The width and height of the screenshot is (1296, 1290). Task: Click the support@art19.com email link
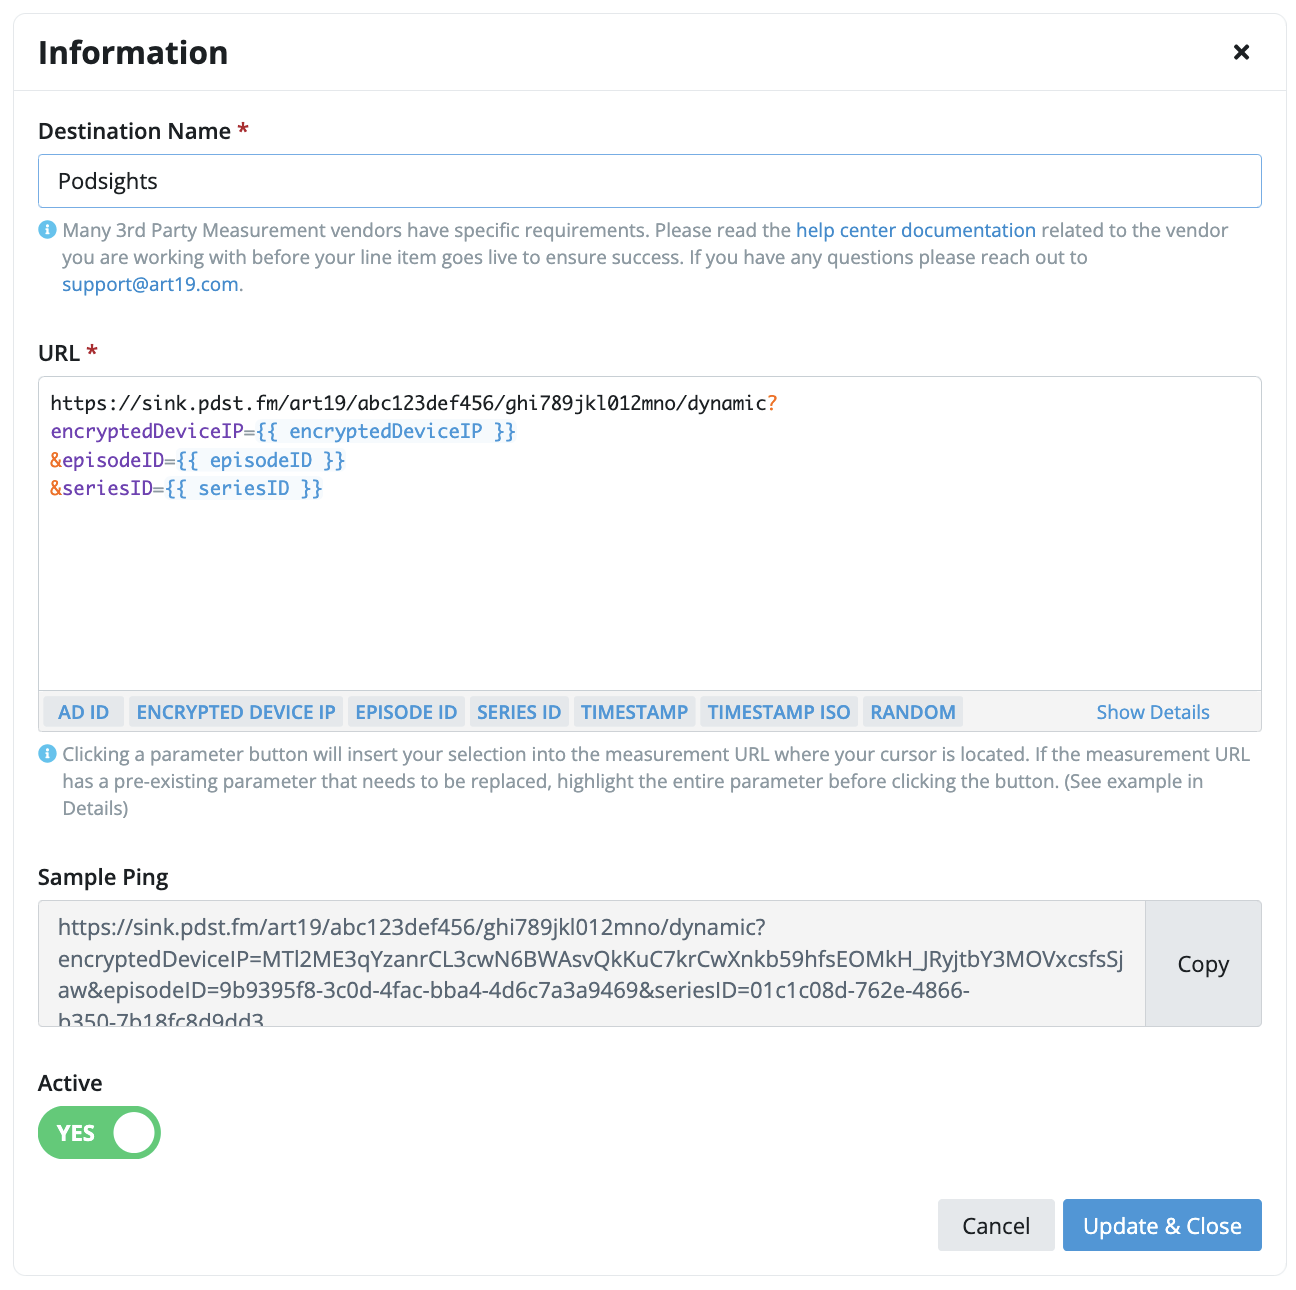150,284
